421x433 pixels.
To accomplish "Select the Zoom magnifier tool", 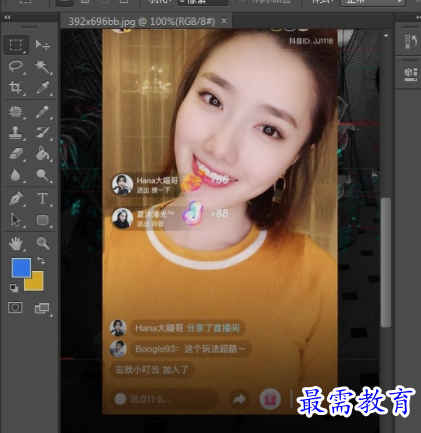I will [43, 243].
